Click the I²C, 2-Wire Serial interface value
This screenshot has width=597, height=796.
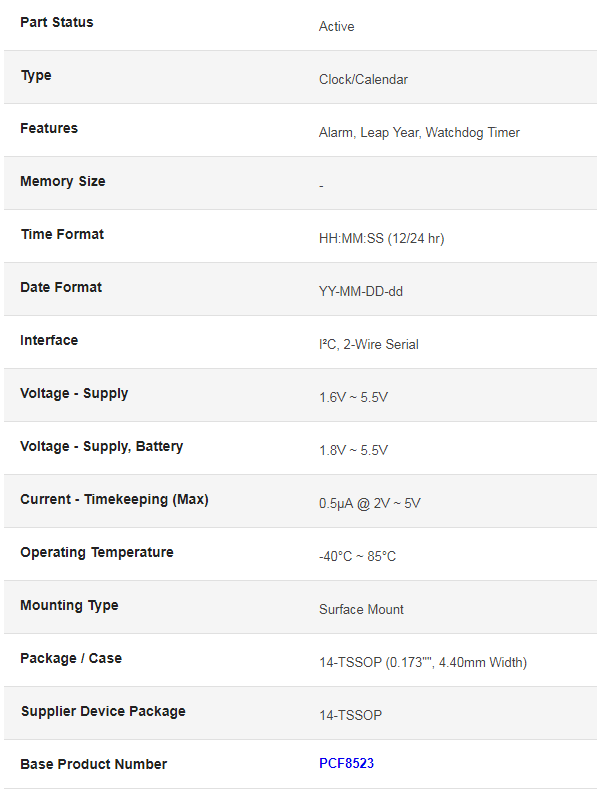pyautogui.click(x=369, y=344)
